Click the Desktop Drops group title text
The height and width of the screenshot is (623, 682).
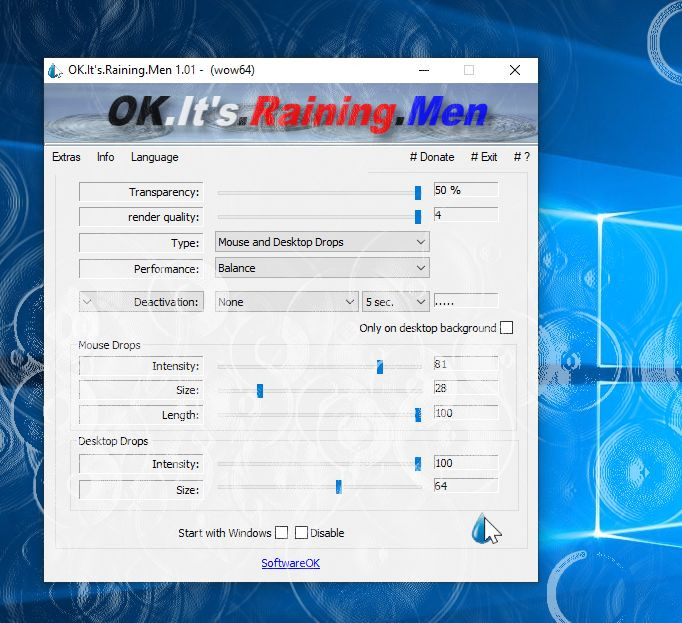[x=113, y=441]
